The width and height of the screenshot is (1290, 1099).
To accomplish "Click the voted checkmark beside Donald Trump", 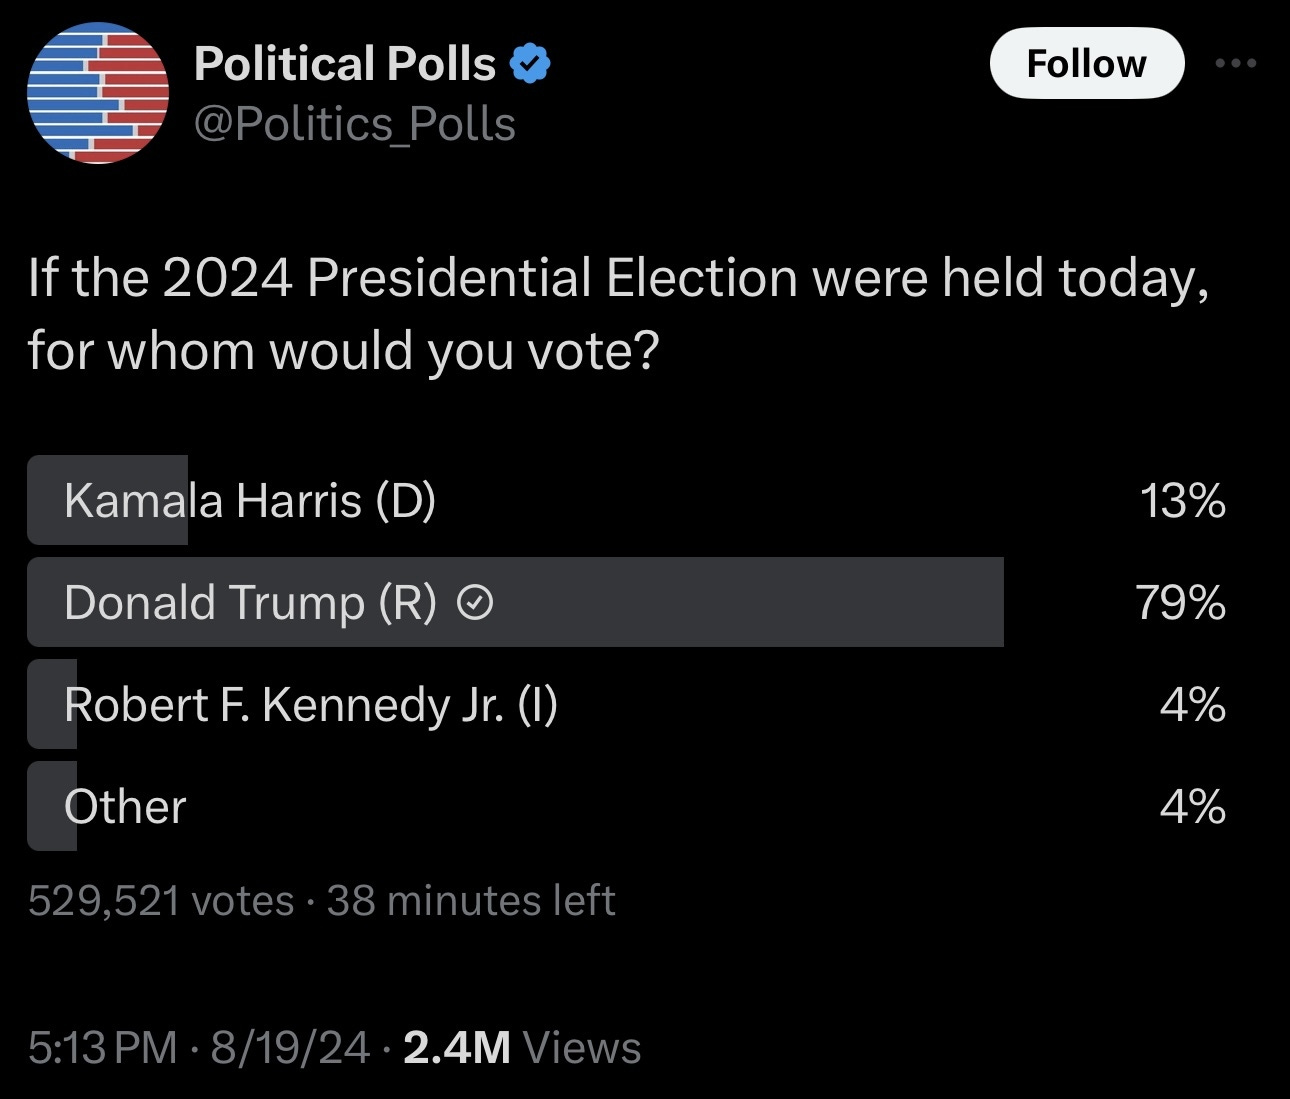I will pos(475,603).
